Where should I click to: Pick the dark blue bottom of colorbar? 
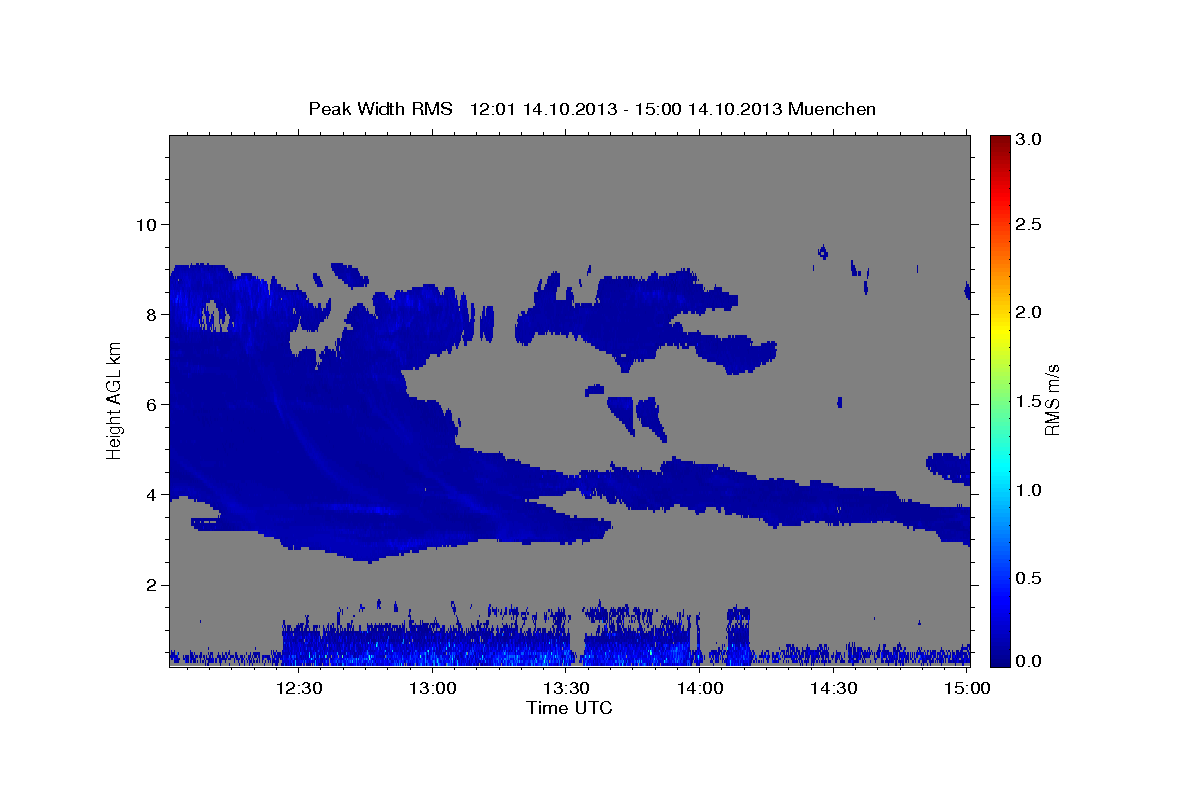pos(1000,655)
